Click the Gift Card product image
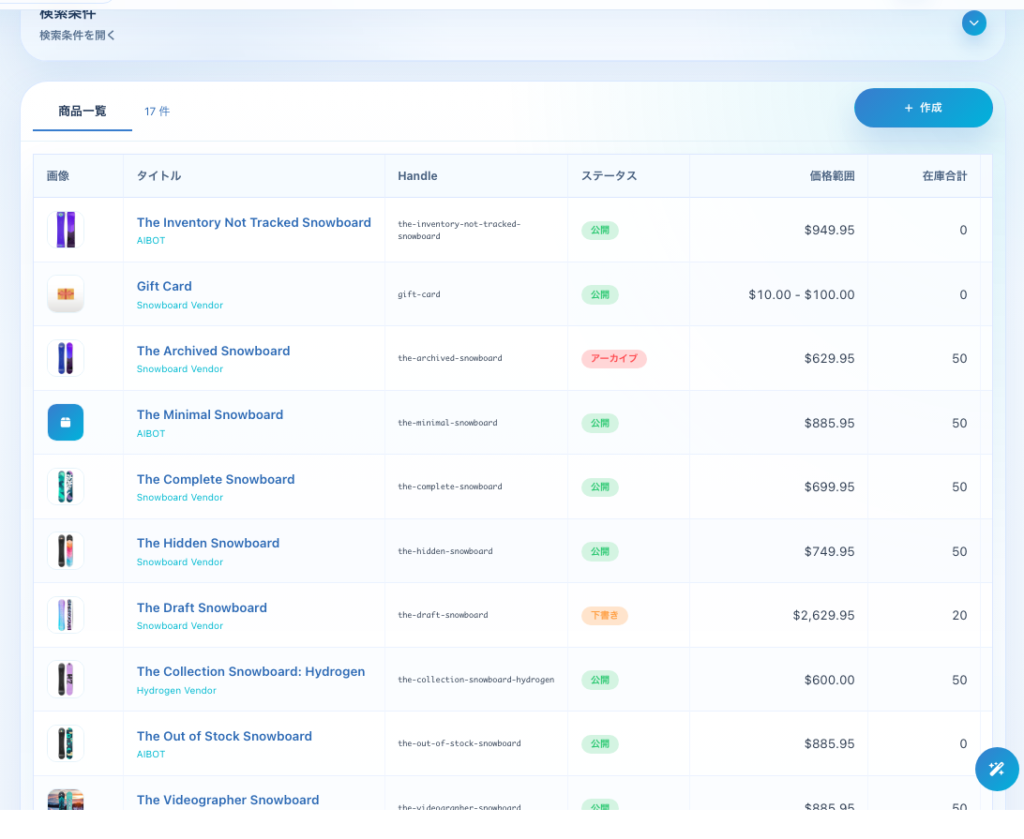This screenshot has height=839, width=1024. click(x=65, y=294)
